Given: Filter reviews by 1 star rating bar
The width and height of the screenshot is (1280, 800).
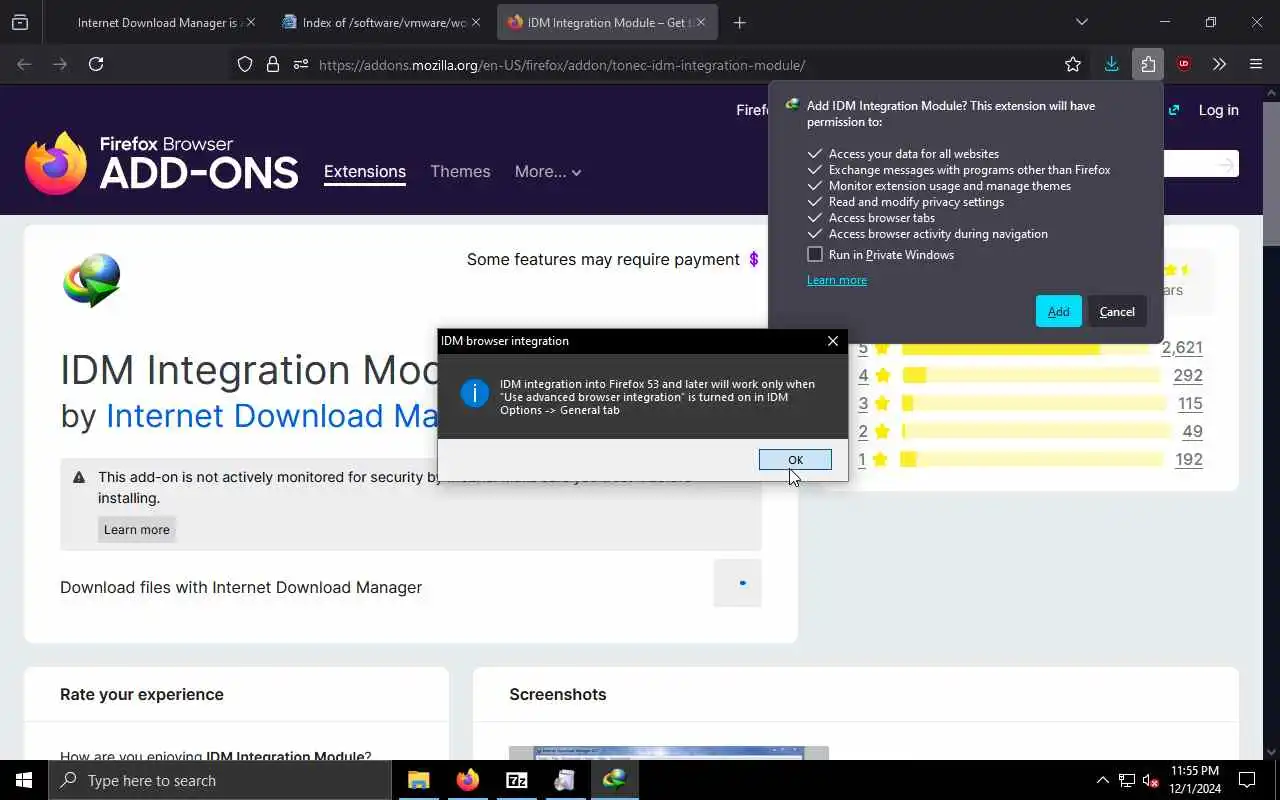Looking at the screenshot, I should pos(1031,460).
